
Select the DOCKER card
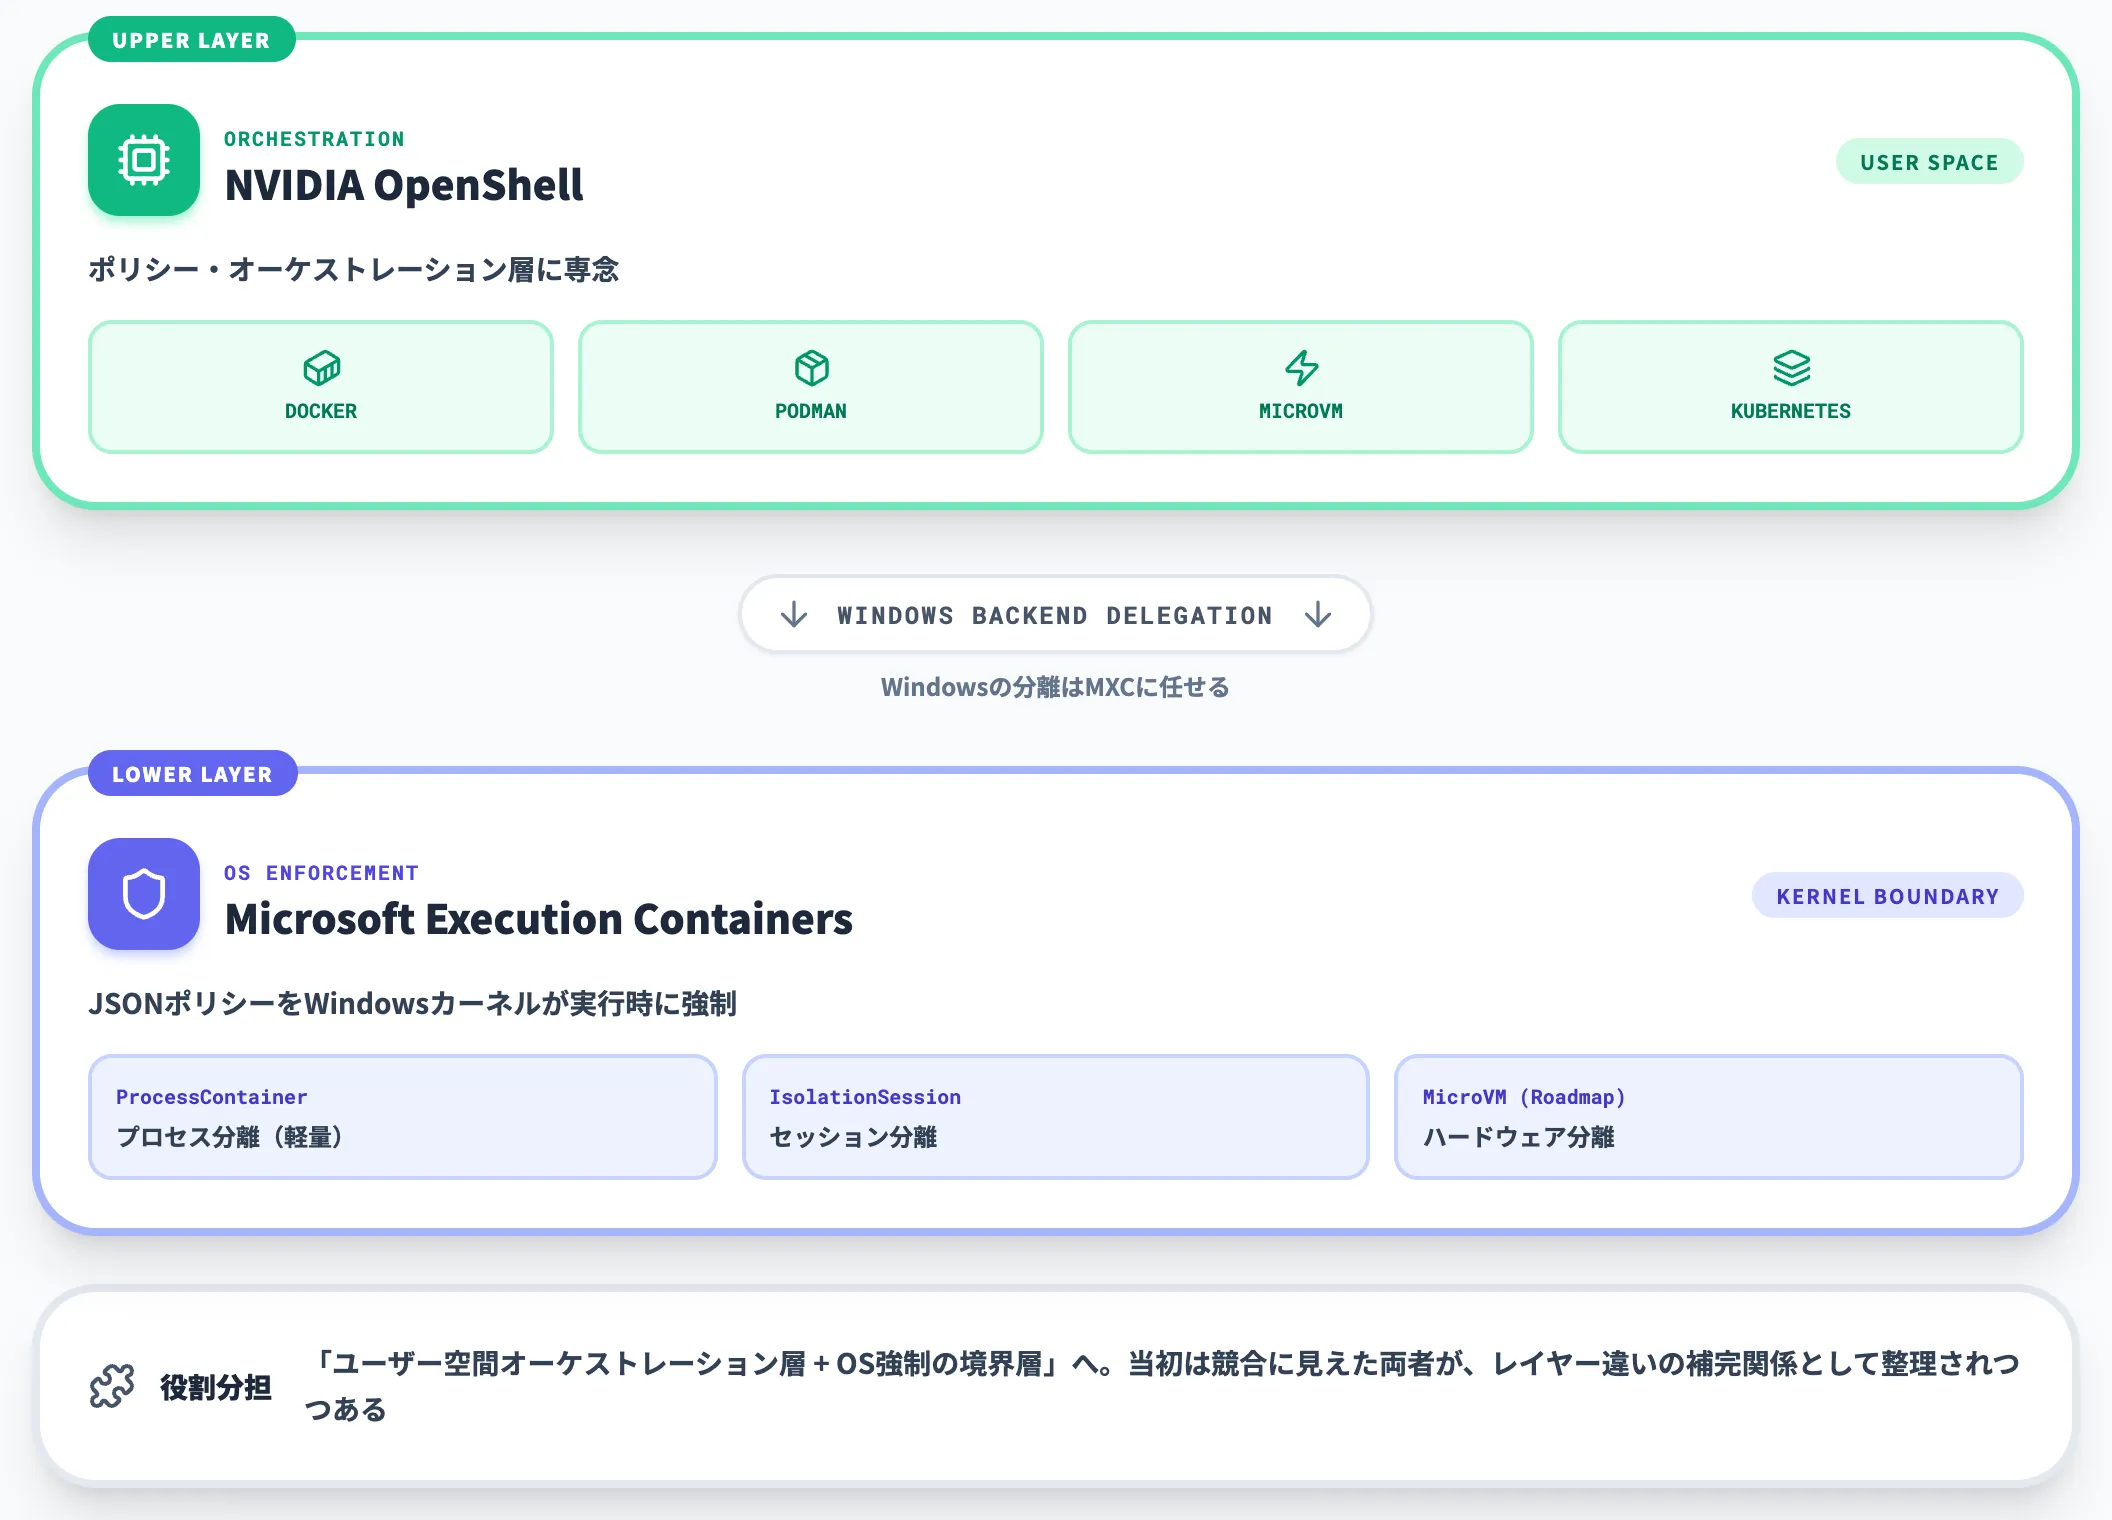[321, 387]
